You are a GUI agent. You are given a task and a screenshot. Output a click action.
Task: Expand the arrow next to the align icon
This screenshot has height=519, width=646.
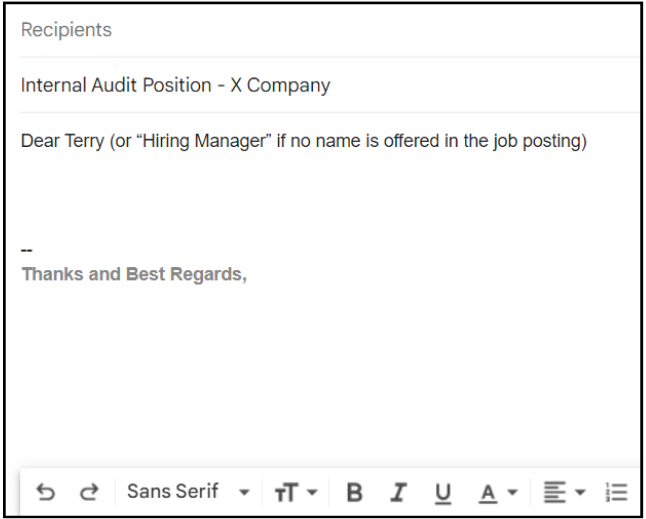(x=580, y=492)
